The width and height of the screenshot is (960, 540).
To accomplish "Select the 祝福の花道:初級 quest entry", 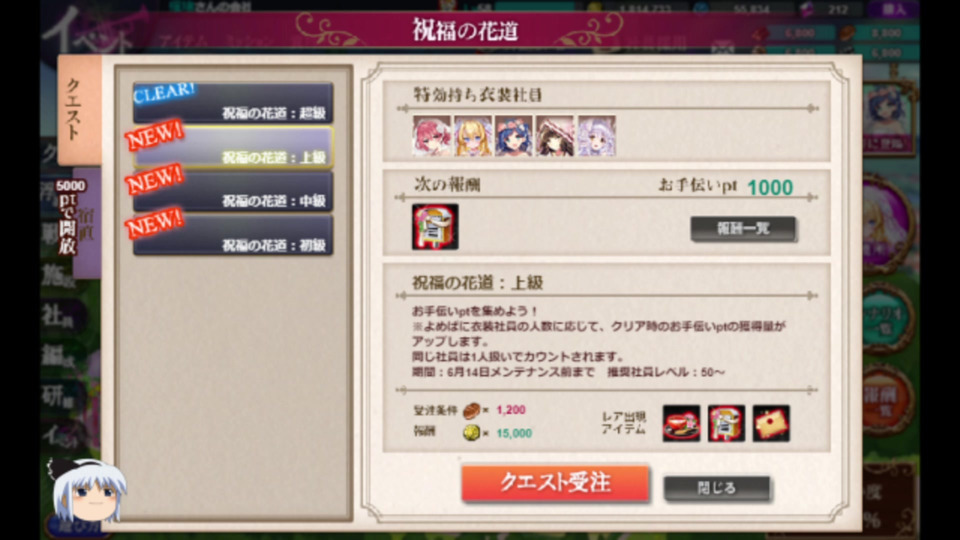I will point(233,236).
